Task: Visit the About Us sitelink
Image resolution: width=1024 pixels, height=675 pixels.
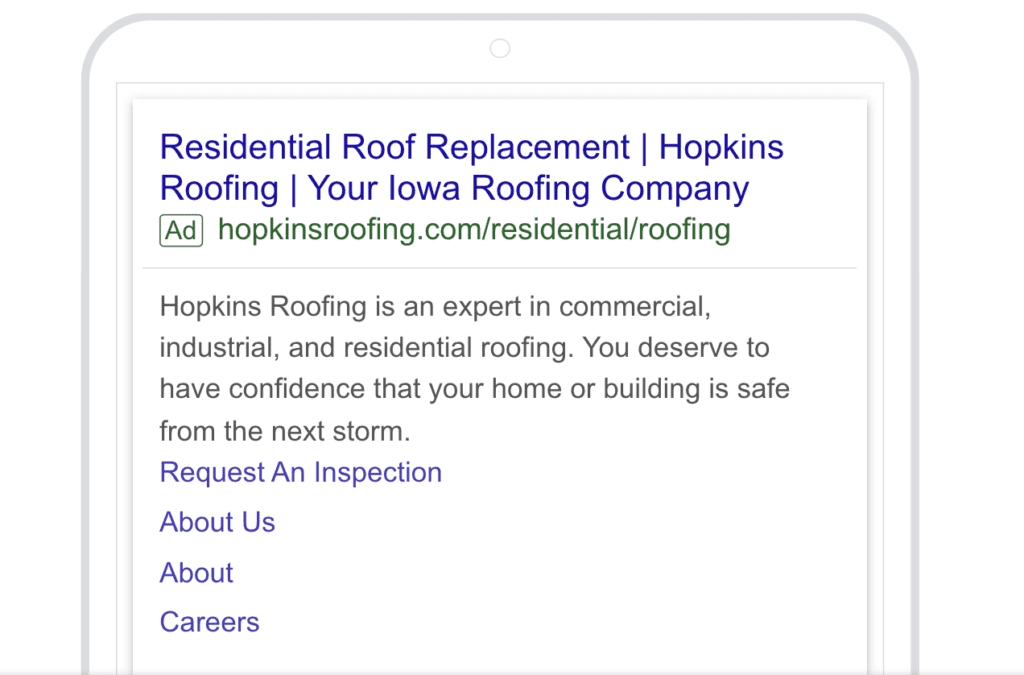Action: (217, 522)
